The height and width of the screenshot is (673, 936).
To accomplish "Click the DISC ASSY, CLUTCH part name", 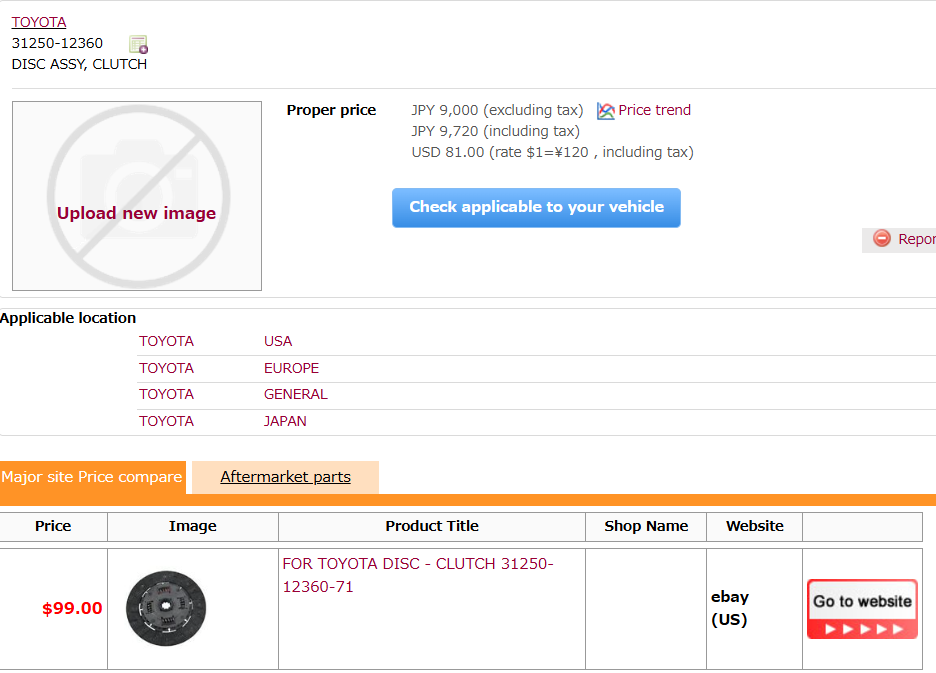I will pos(79,64).
